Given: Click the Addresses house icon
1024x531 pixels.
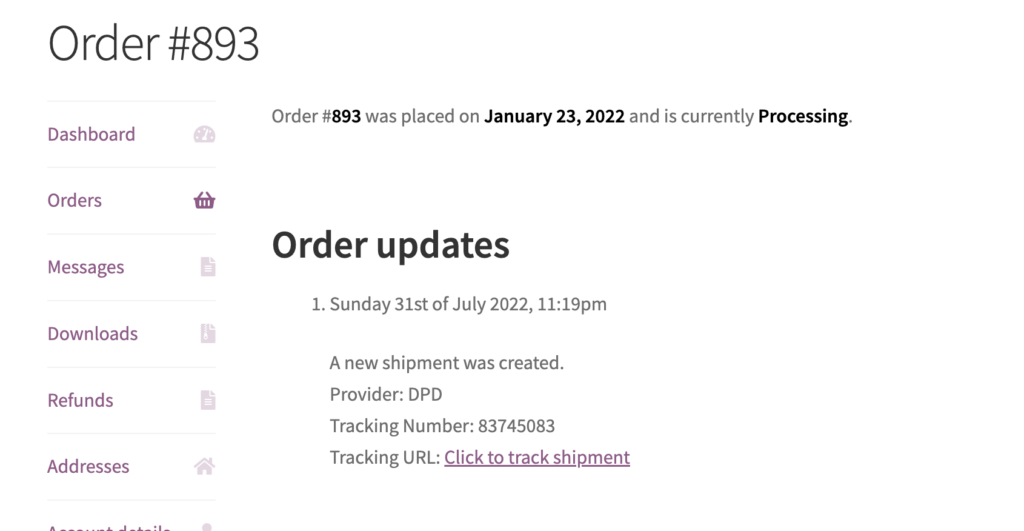Looking at the screenshot, I should coord(204,466).
